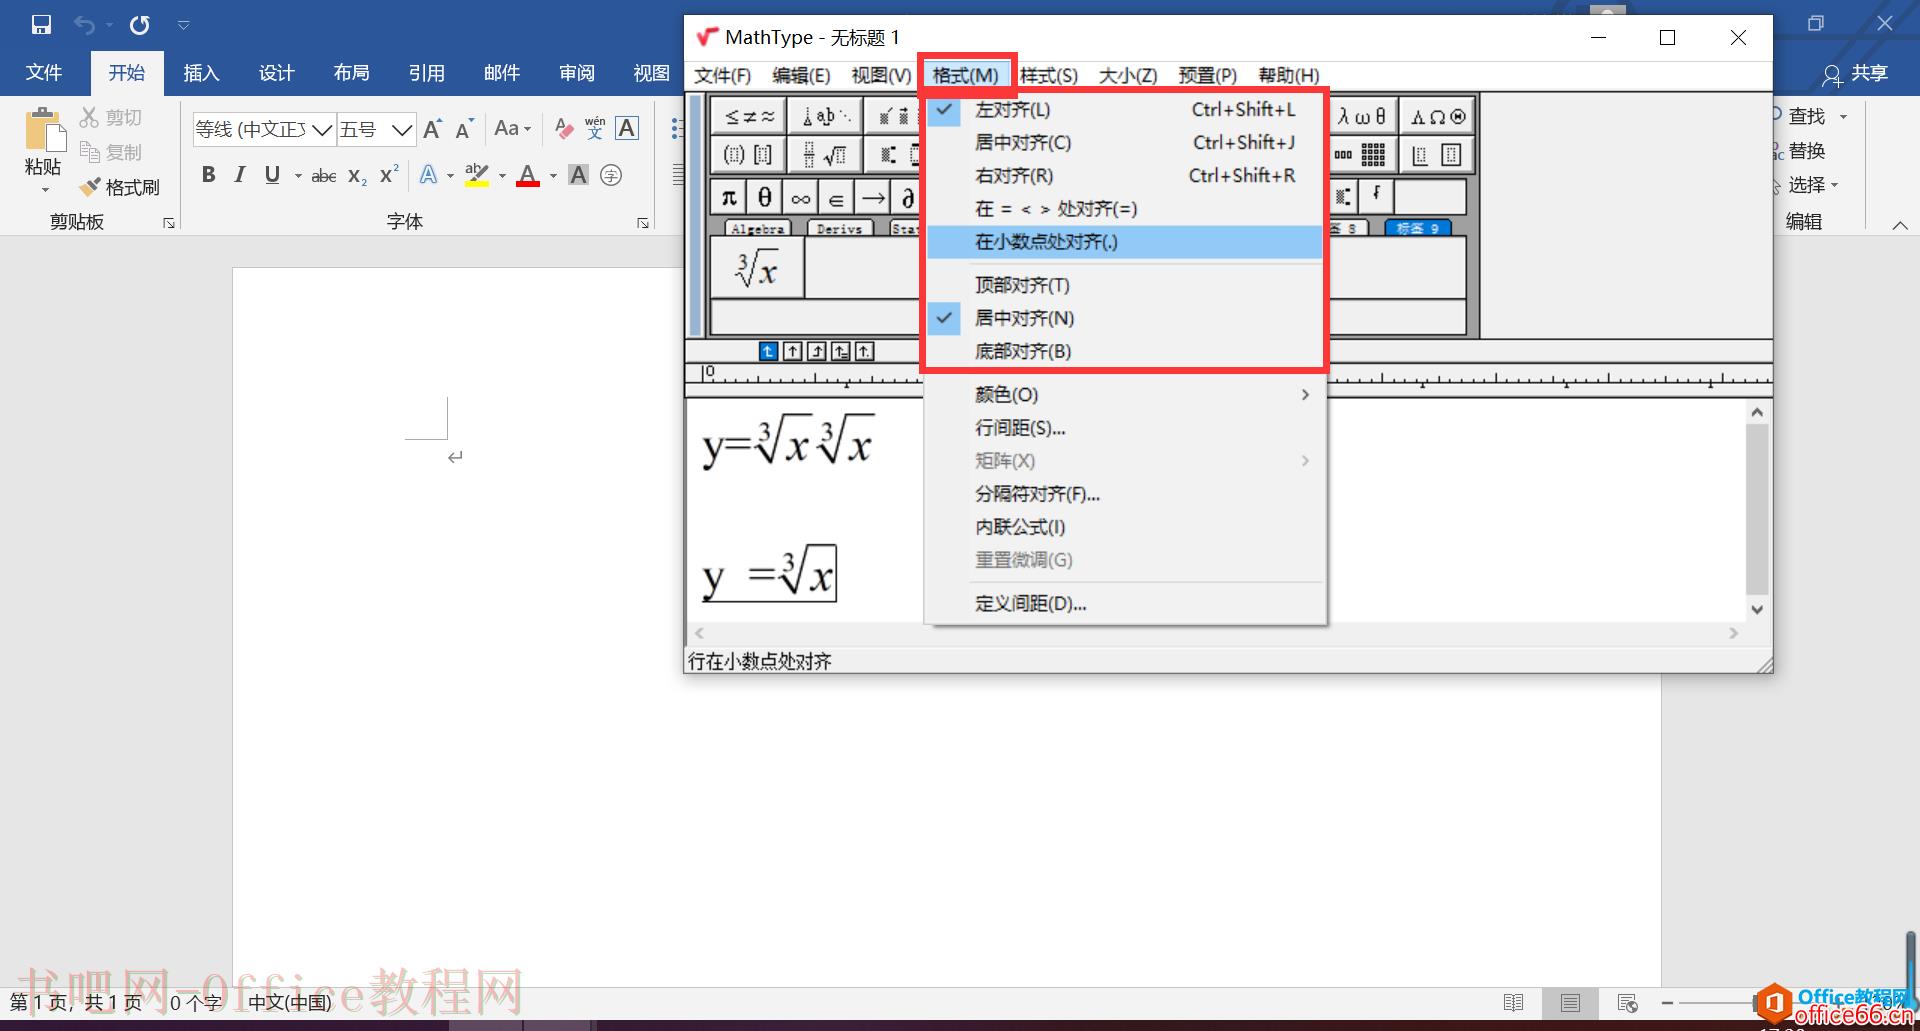Expand the font size dropdown
Image resolution: width=1920 pixels, height=1031 pixels.
coord(402,130)
